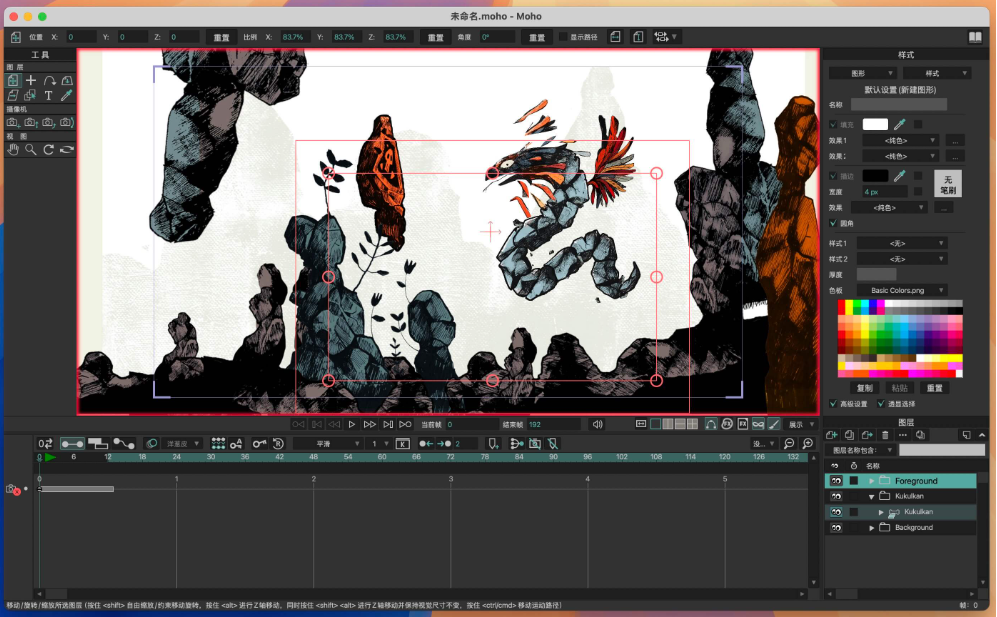This screenshot has height=617, width=997.
Task: Delete the layer using the trash icon
Action: (x=884, y=435)
